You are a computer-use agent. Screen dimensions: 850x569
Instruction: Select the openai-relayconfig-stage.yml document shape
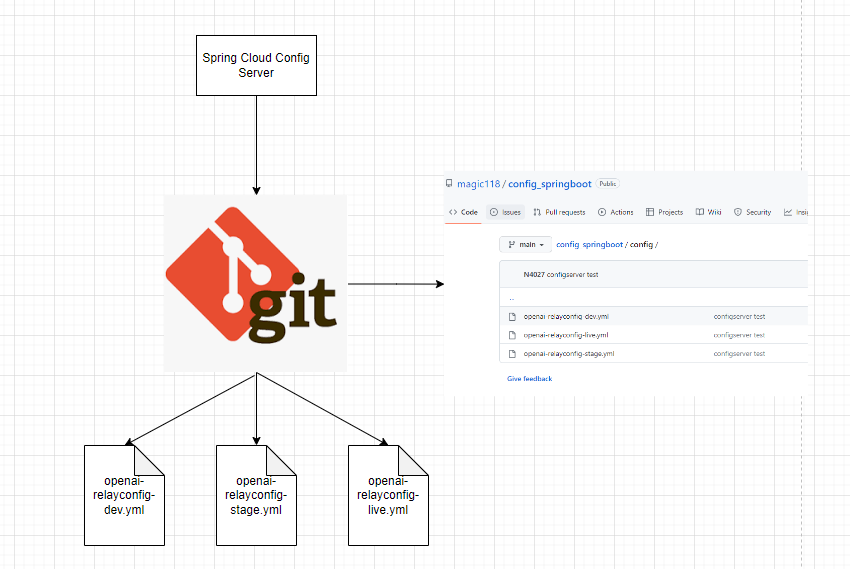[256, 495]
